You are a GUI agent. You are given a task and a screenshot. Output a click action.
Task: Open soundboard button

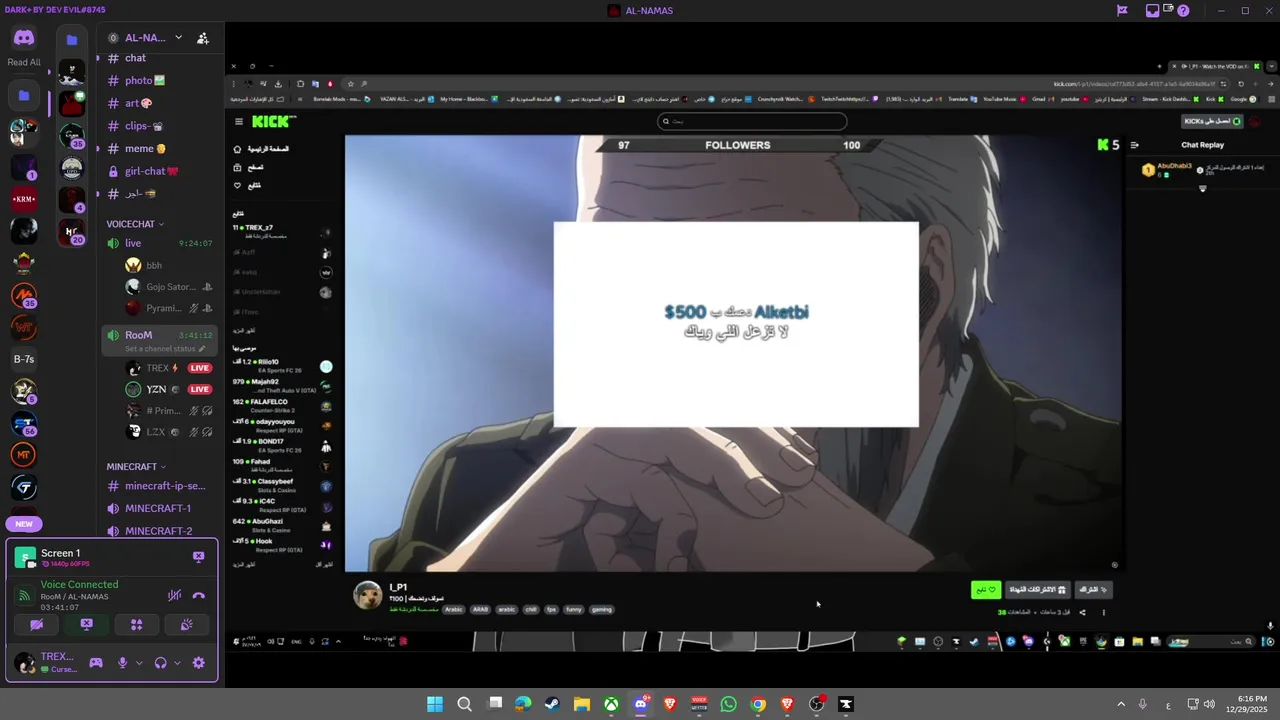click(x=186, y=624)
